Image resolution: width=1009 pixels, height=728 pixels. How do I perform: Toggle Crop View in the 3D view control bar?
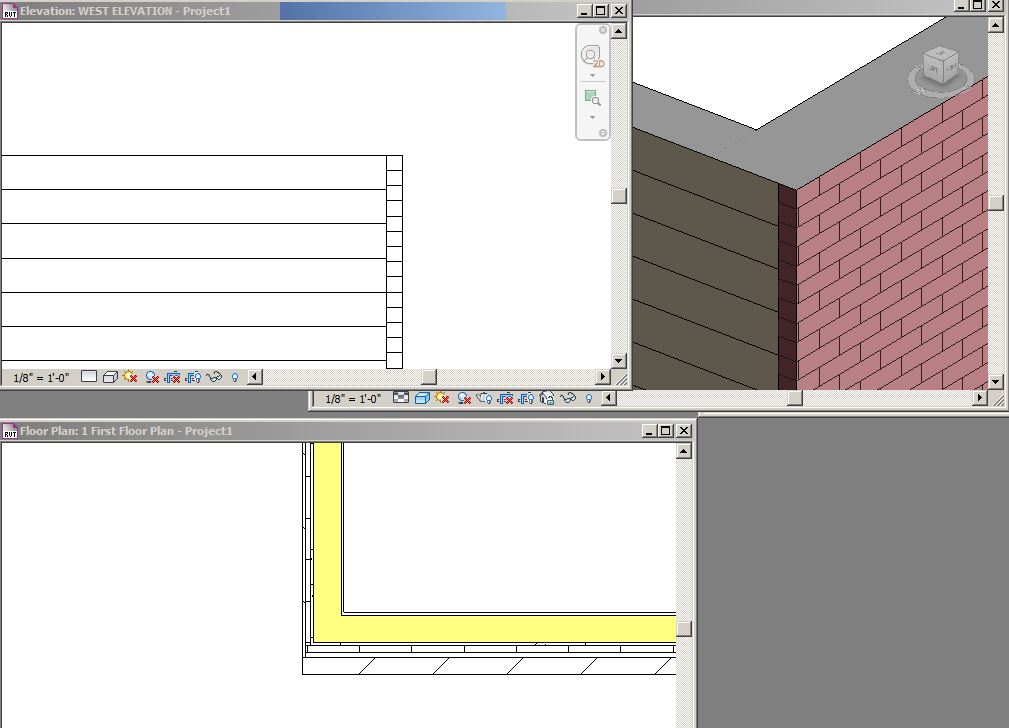(505, 398)
